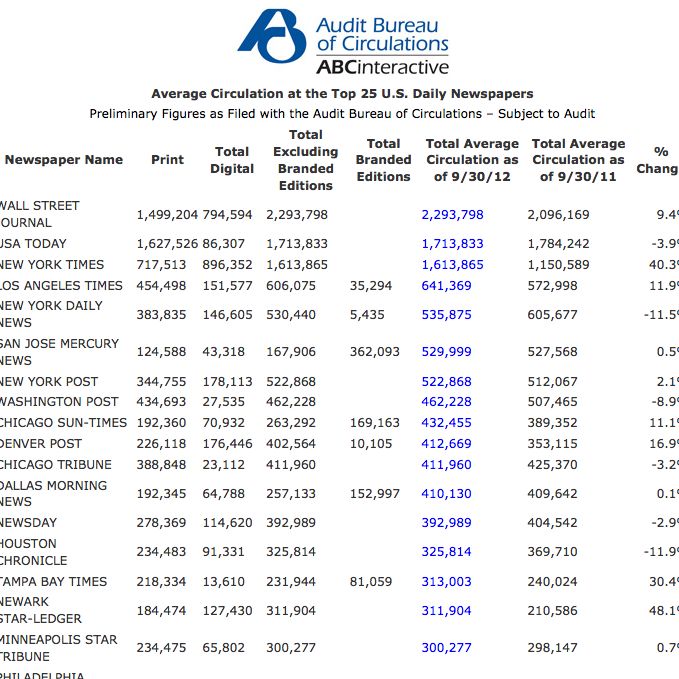This screenshot has height=679, width=679.
Task: Click the NEW YORK TIMES newspaper name
Action: pyautogui.click(x=52, y=264)
